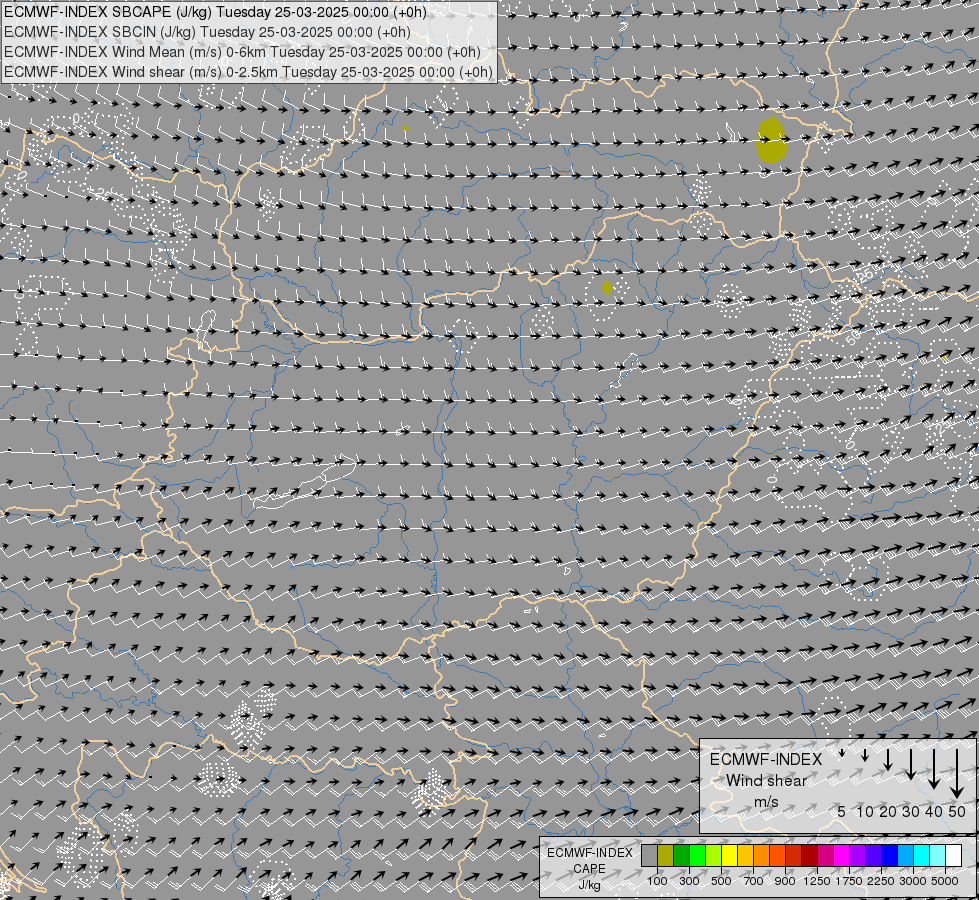Image resolution: width=979 pixels, height=900 pixels.
Task: Click the lime yellow-green CAPE legend swatch
Action: [x=714, y=855]
